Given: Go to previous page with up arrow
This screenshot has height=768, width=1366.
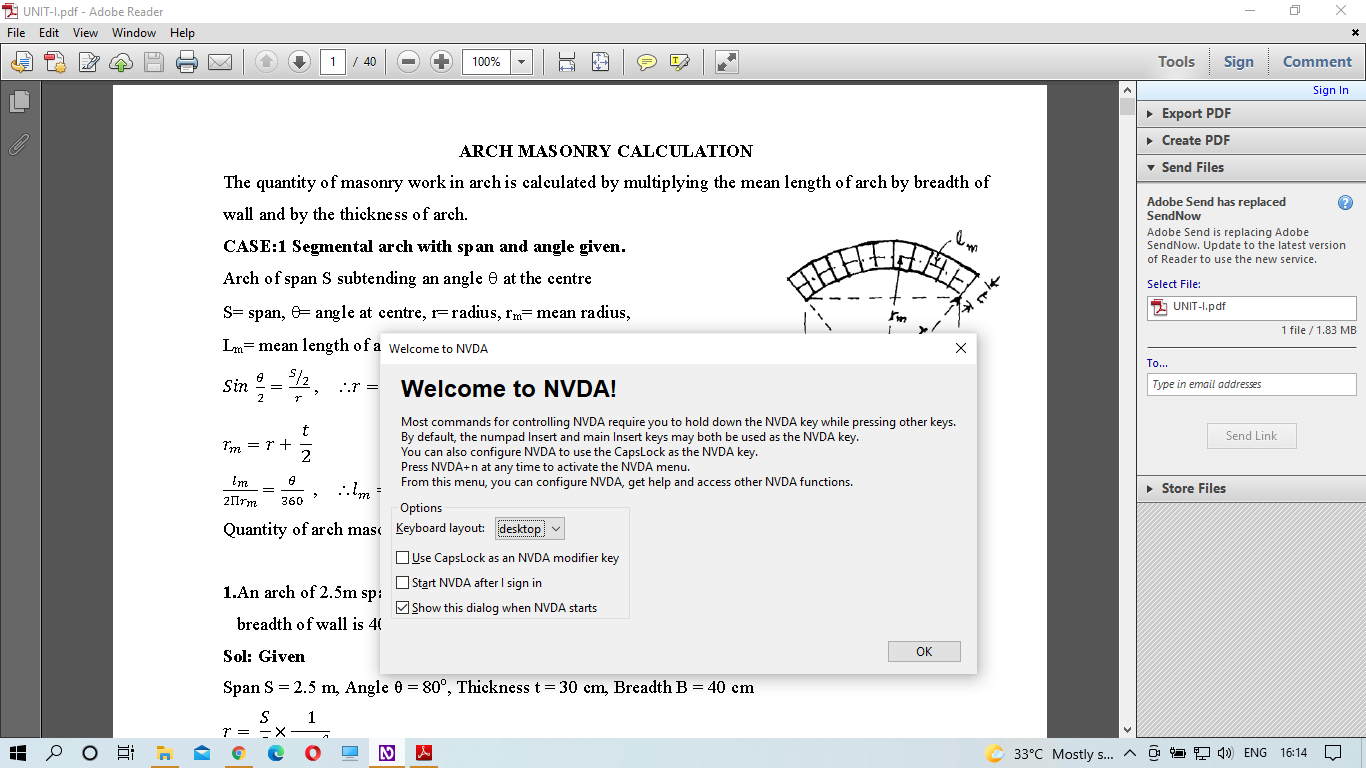Looking at the screenshot, I should click(266, 62).
